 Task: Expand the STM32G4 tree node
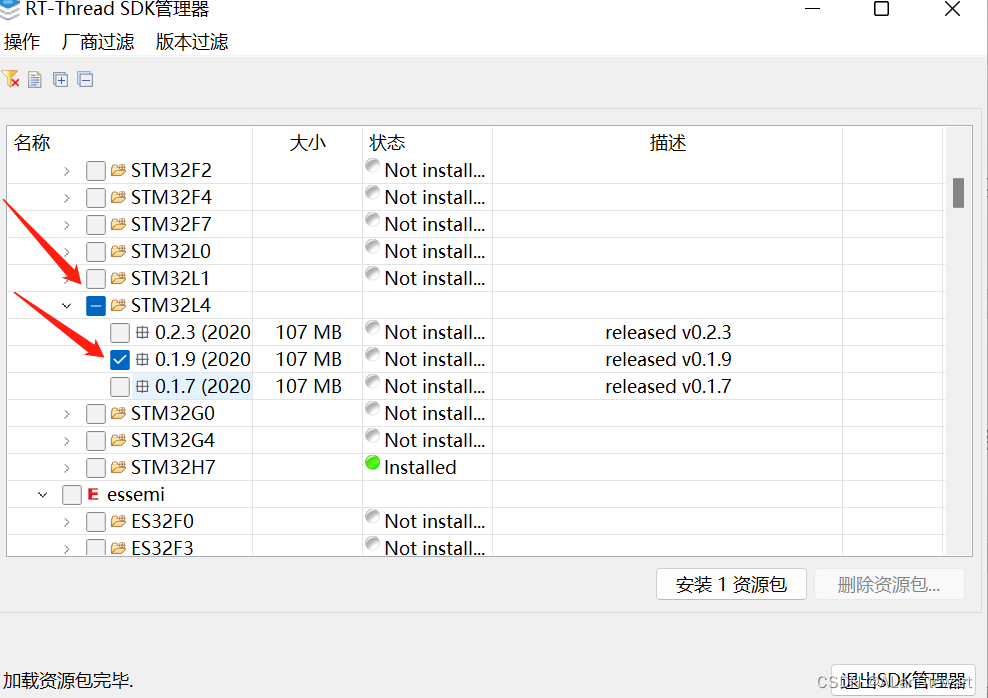pyautogui.click(x=67, y=441)
